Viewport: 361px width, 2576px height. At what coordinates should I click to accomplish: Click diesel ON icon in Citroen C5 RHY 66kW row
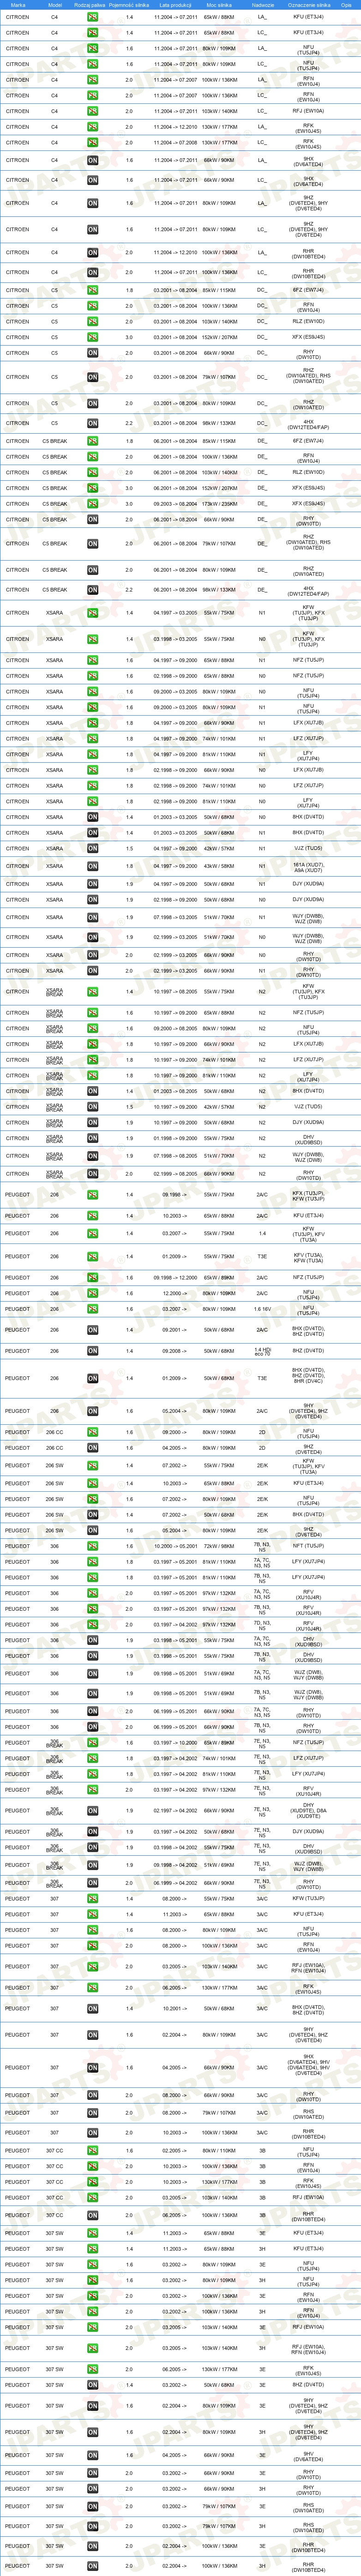tap(92, 353)
